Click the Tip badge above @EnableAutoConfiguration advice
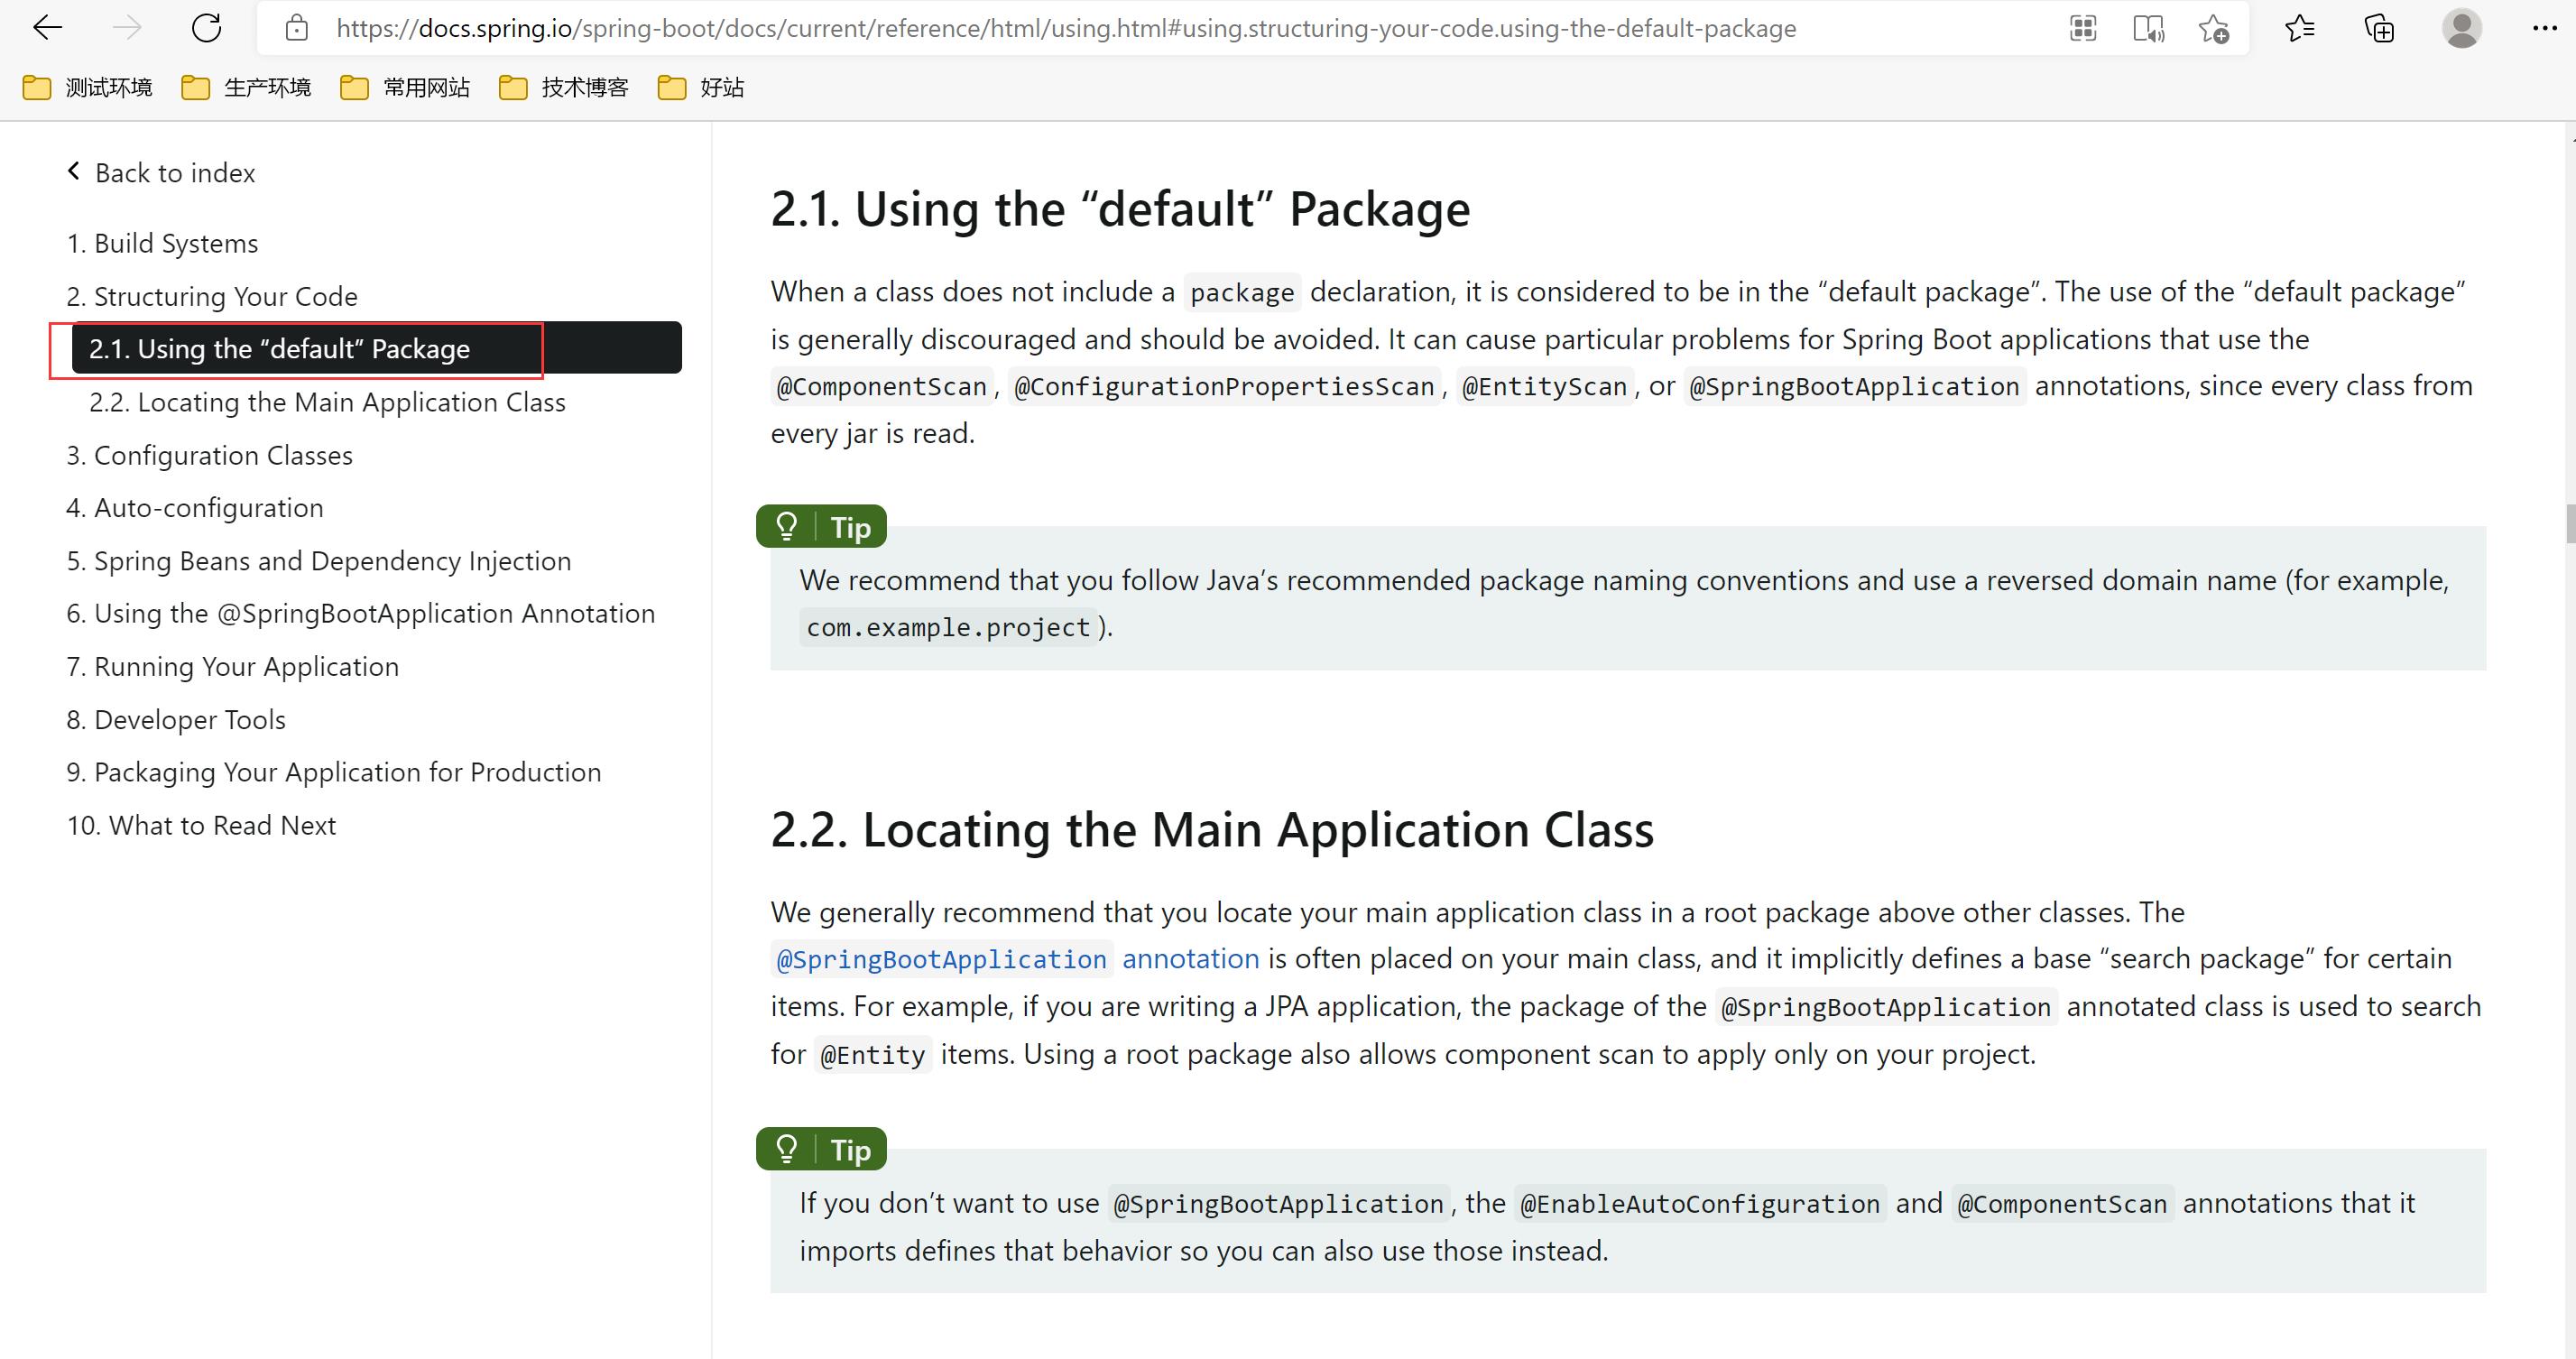The width and height of the screenshot is (2576, 1359). 821,1149
